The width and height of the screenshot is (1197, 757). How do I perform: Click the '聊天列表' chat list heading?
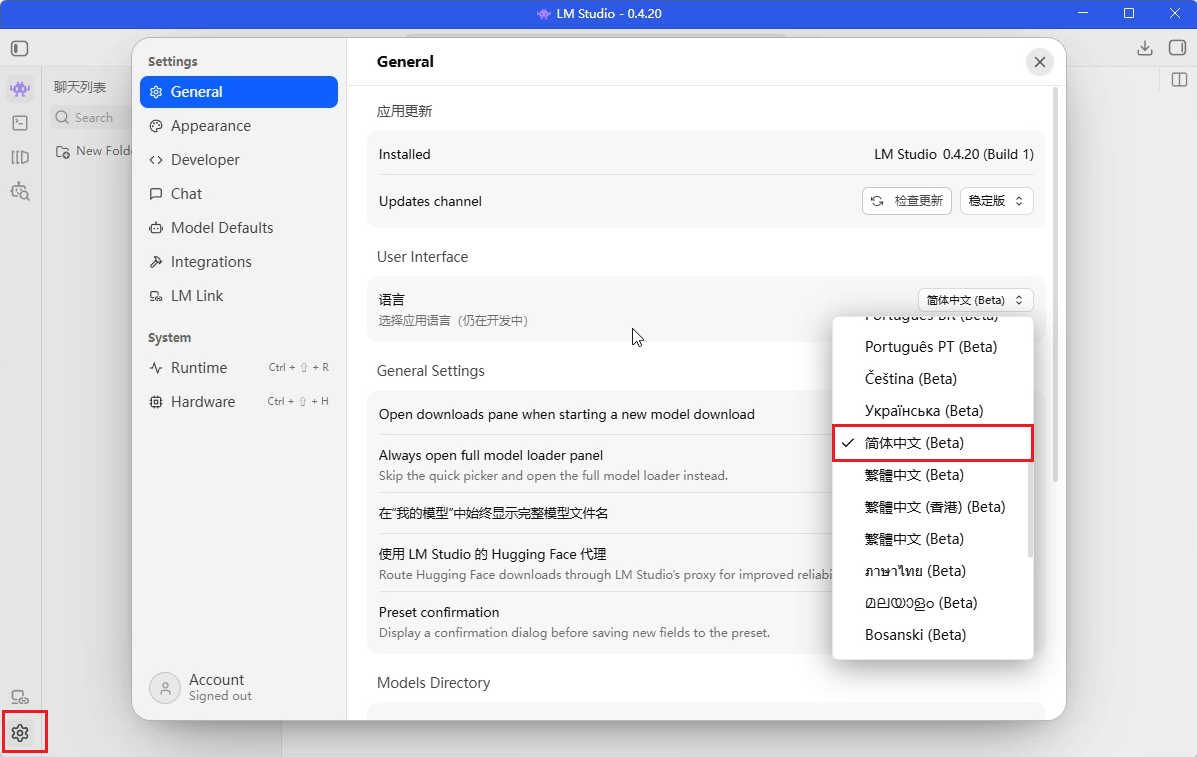[x=80, y=87]
